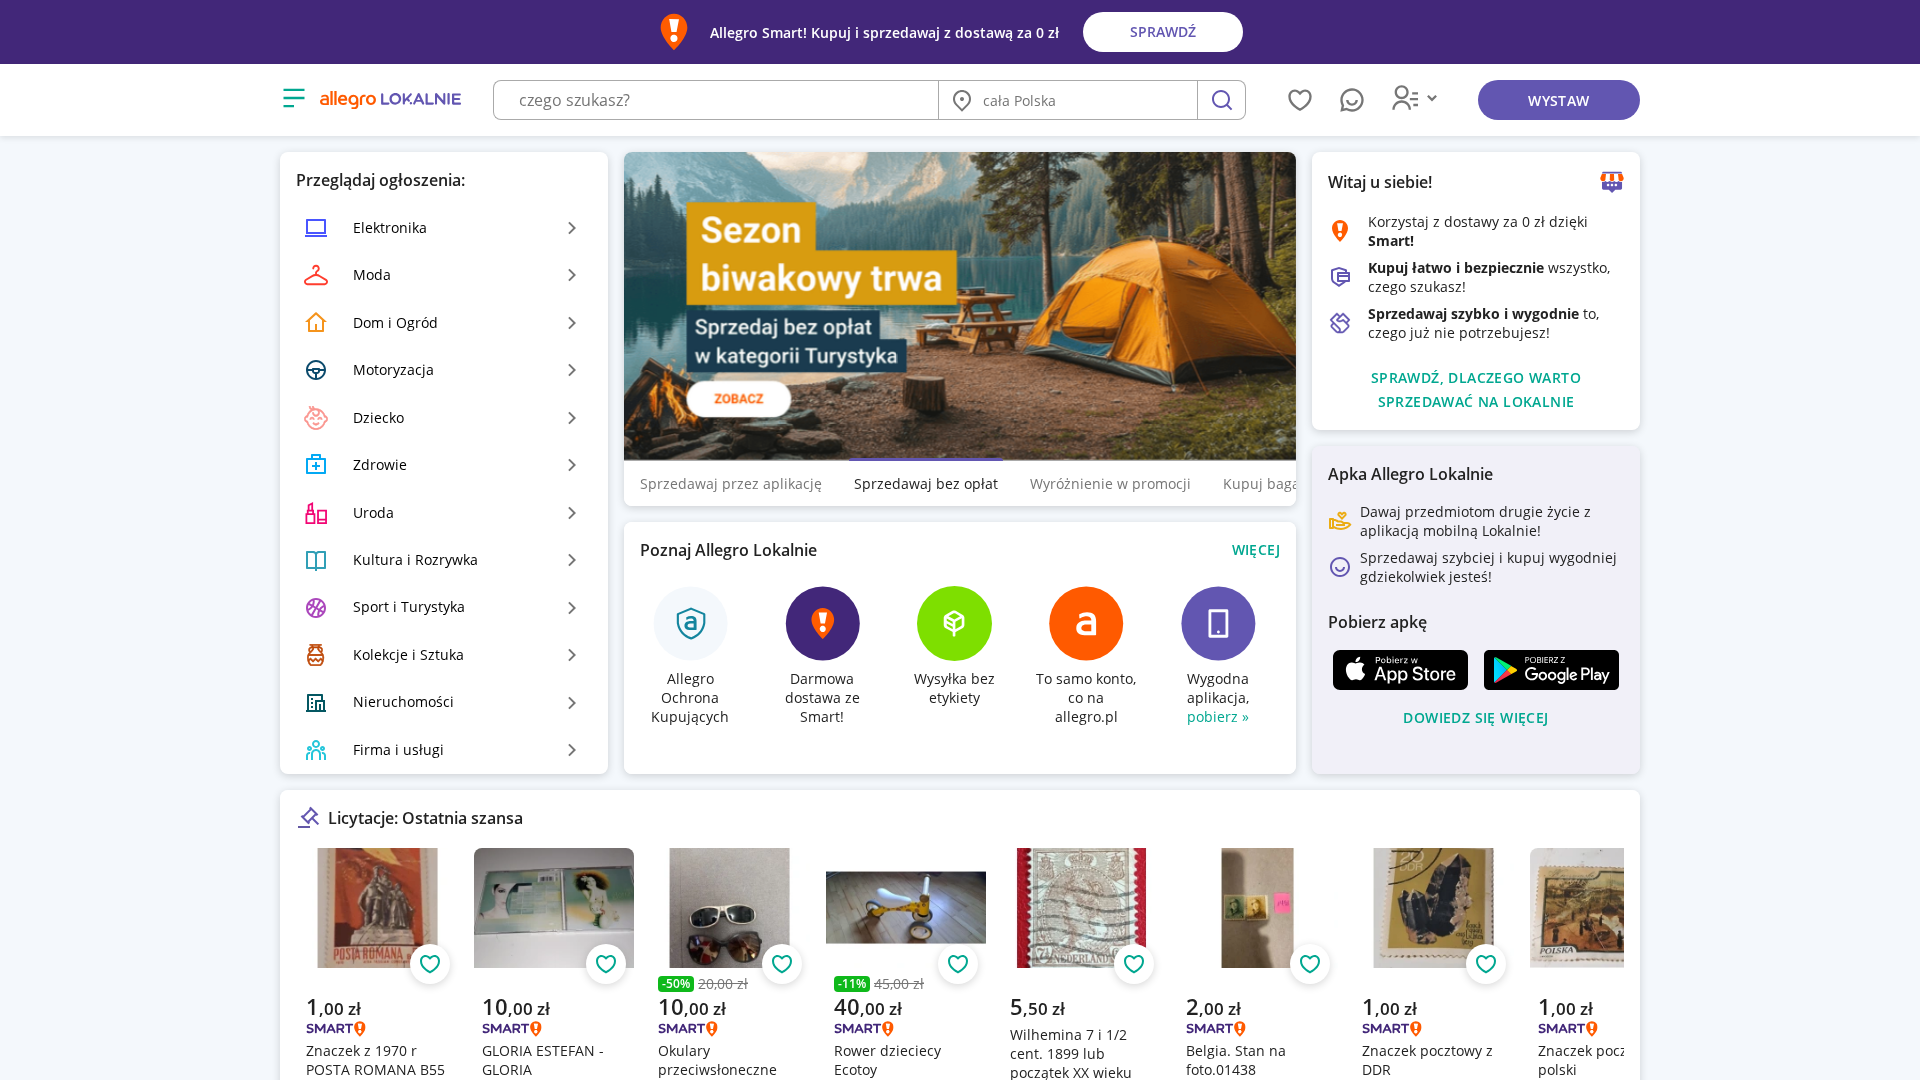This screenshot has height=1080, width=1920.
Task: Click the SPRAWDŹ button in top banner
Action: pyautogui.click(x=1163, y=32)
